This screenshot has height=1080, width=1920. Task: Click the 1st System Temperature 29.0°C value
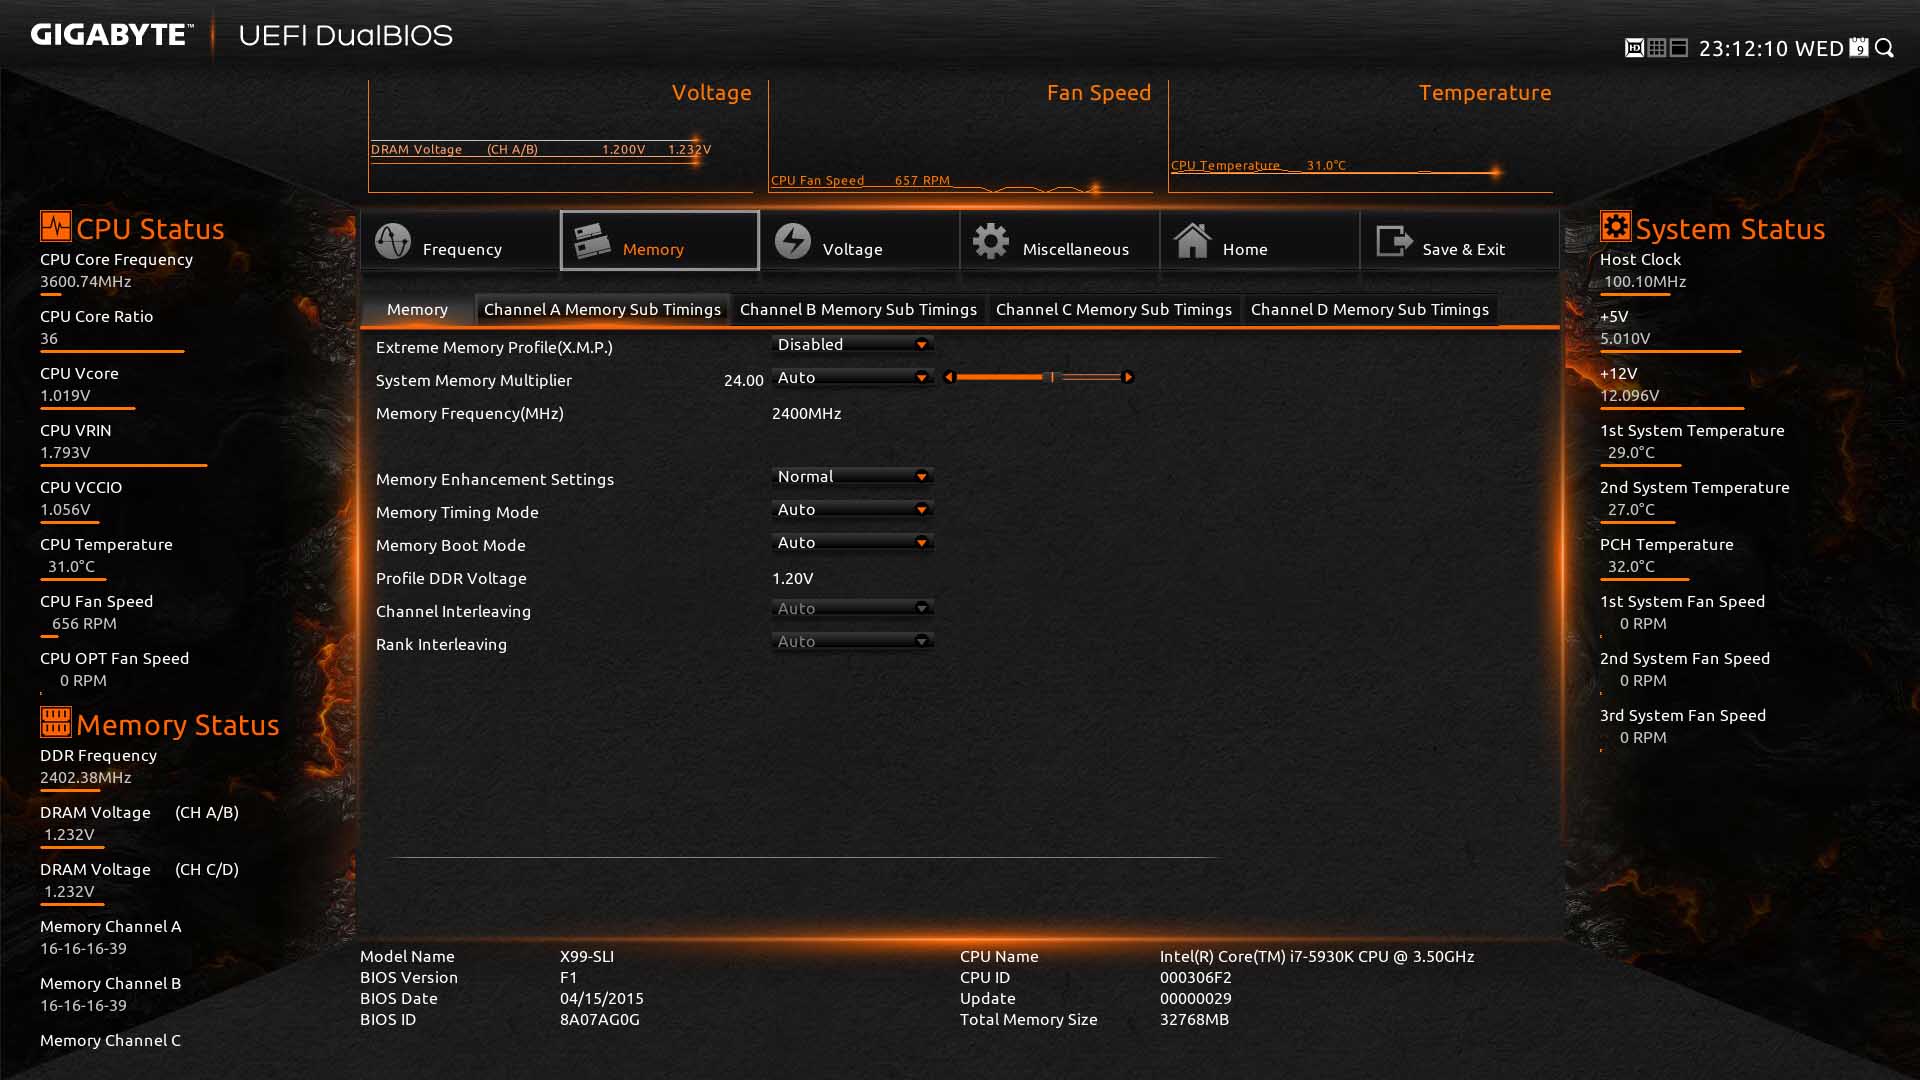[x=1631, y=452]
